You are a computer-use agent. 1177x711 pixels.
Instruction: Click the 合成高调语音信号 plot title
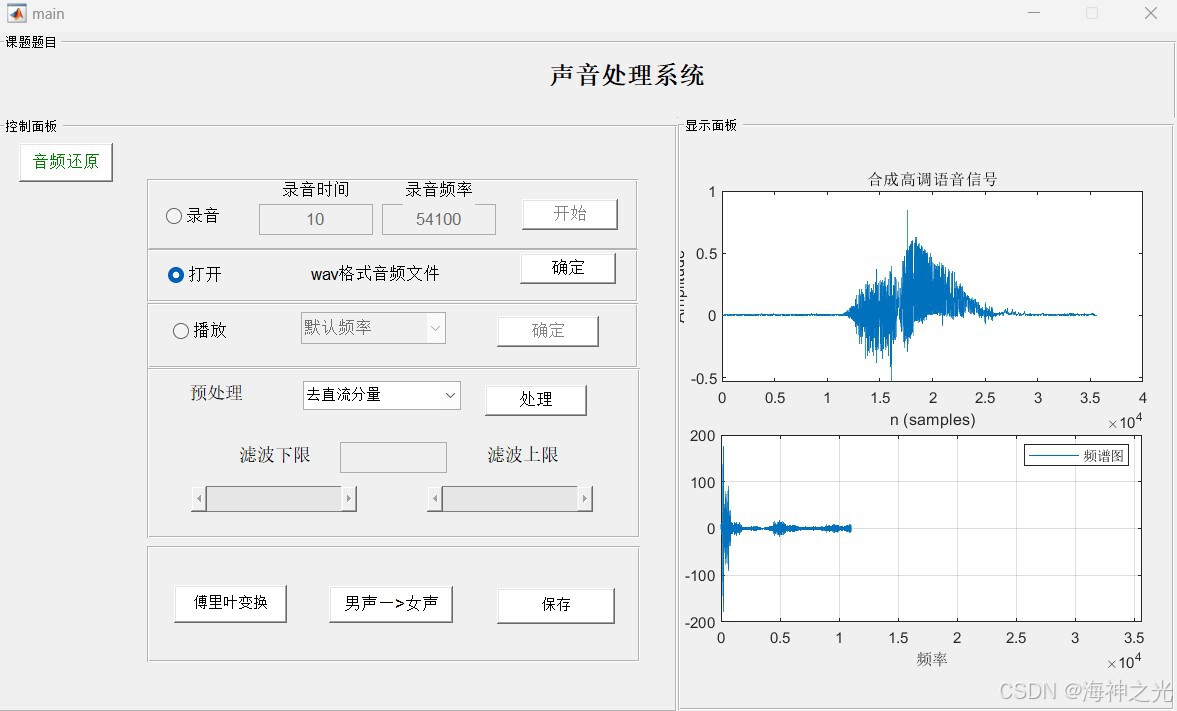pos(932,179)
